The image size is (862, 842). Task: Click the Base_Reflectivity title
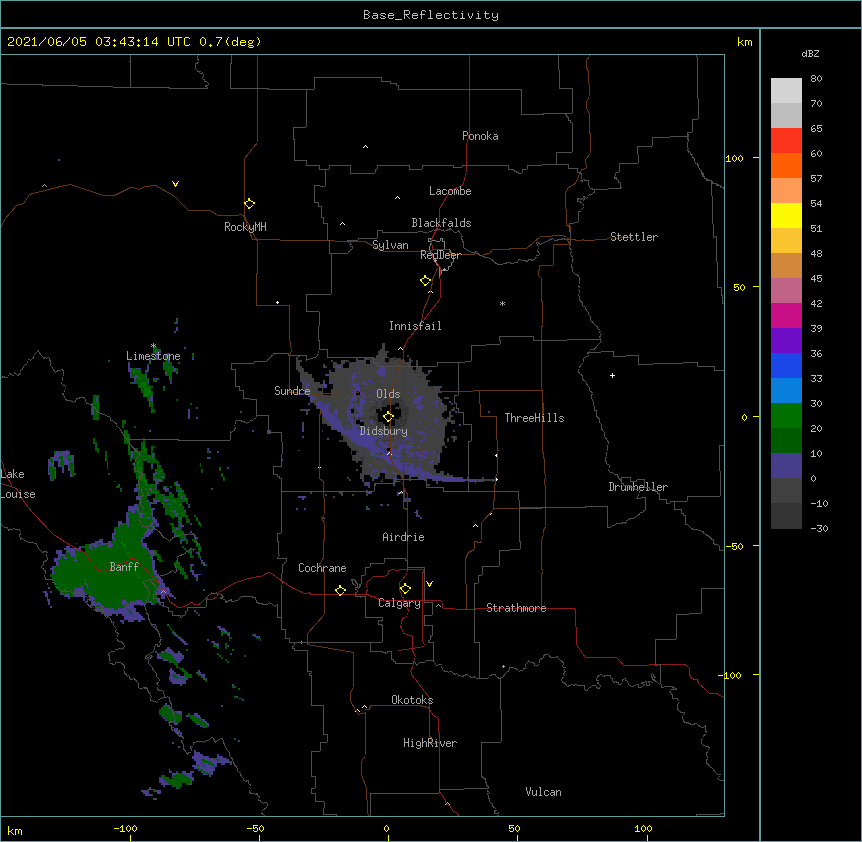[x=431, y=15]
